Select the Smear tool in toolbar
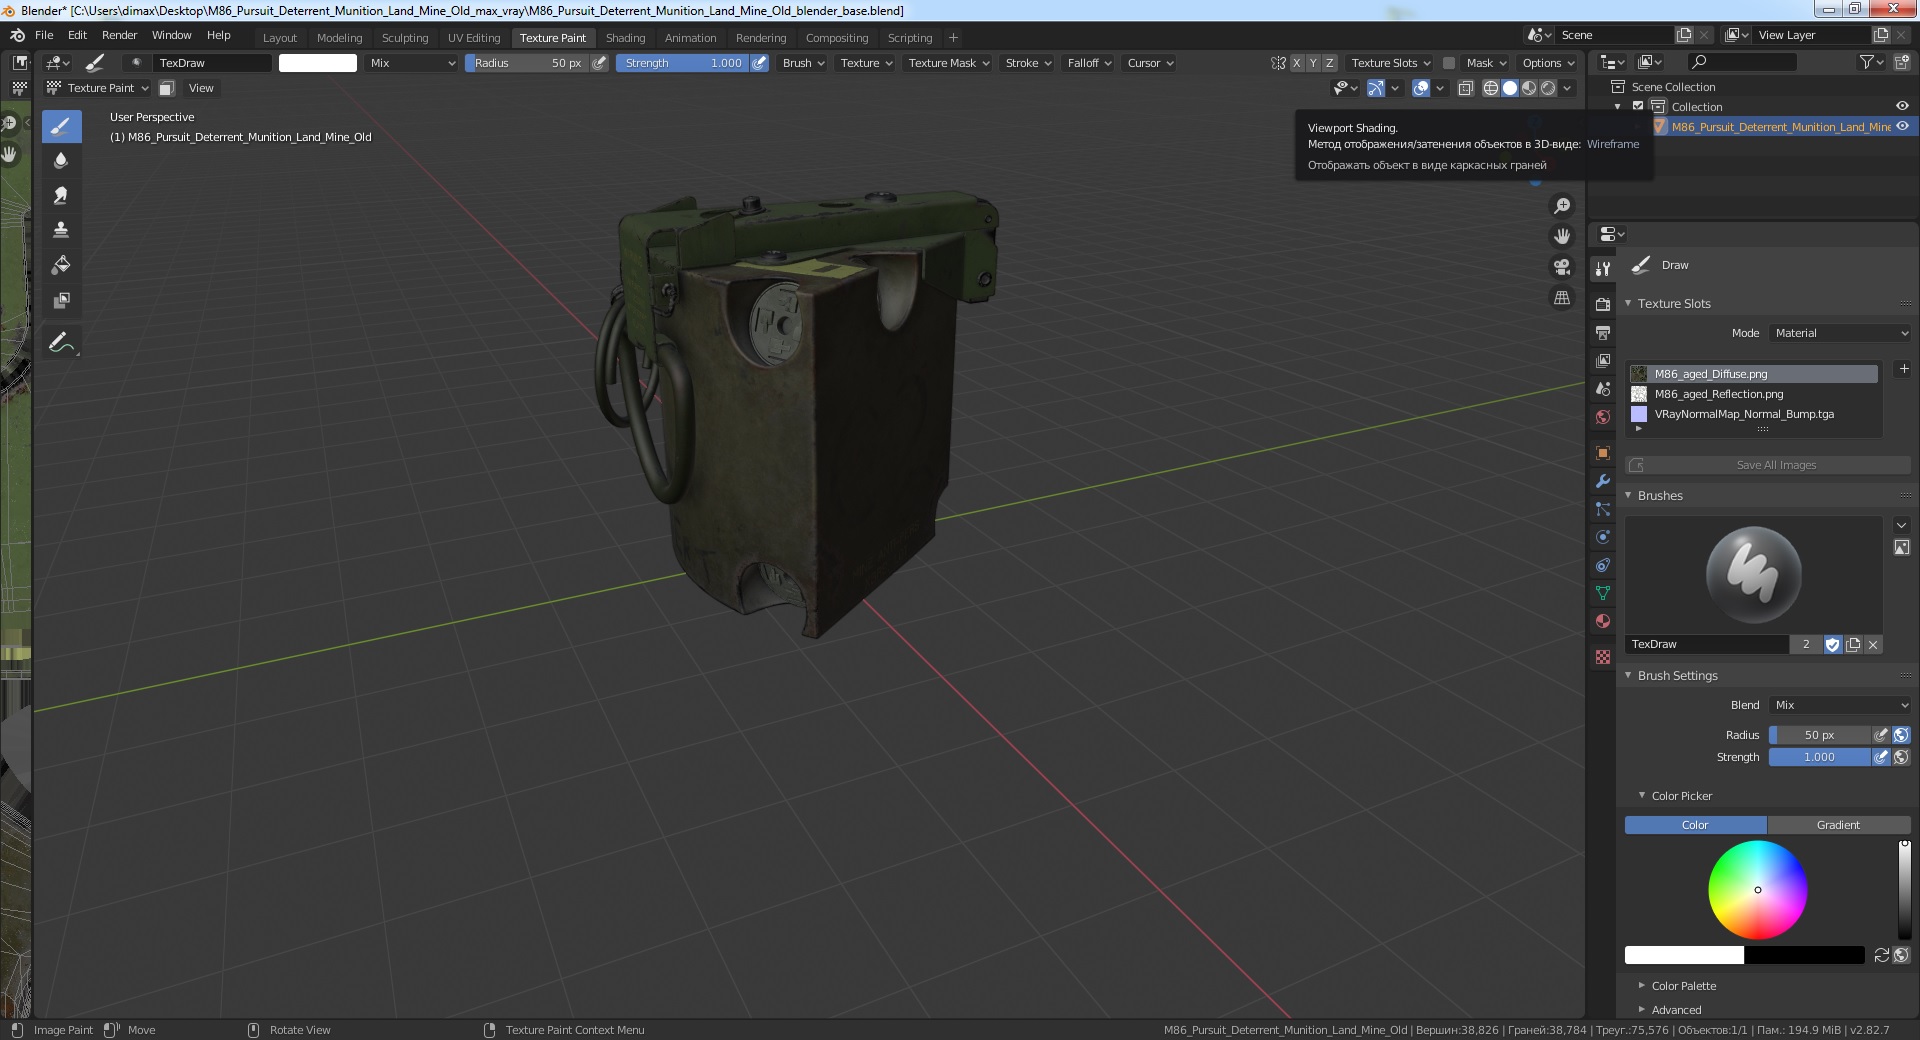1920x1040 pixels. click(x=61, y=195)
